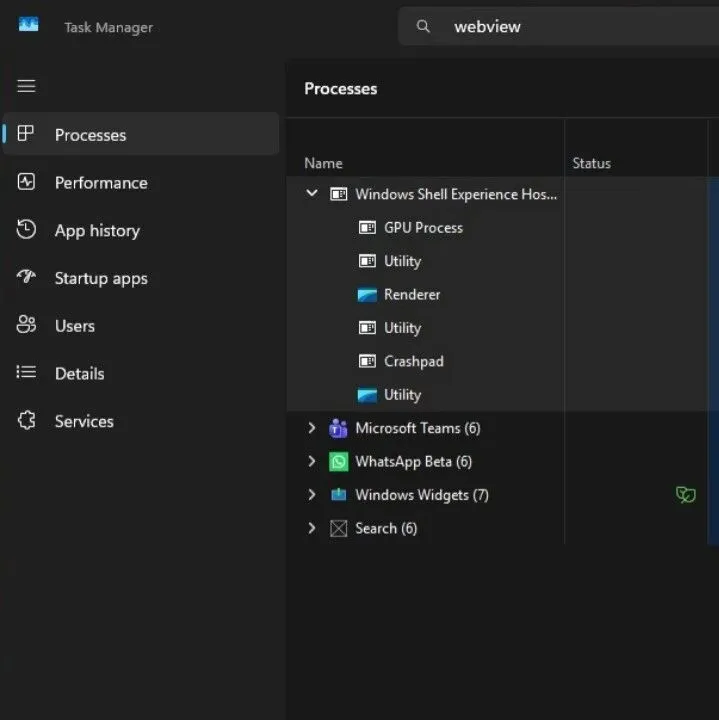This screenshot has width=719, height=720.
Task: Click the Windows Shell Experience Host icon
Action: pyautogui.click(x=339, y=194)
